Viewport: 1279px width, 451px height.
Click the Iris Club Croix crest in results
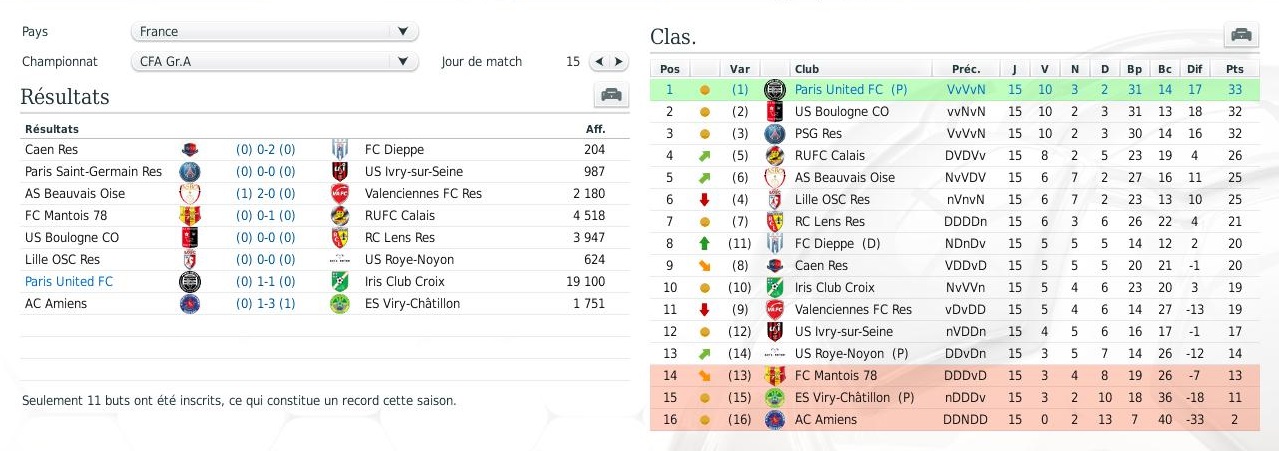[x=340, y=282]
